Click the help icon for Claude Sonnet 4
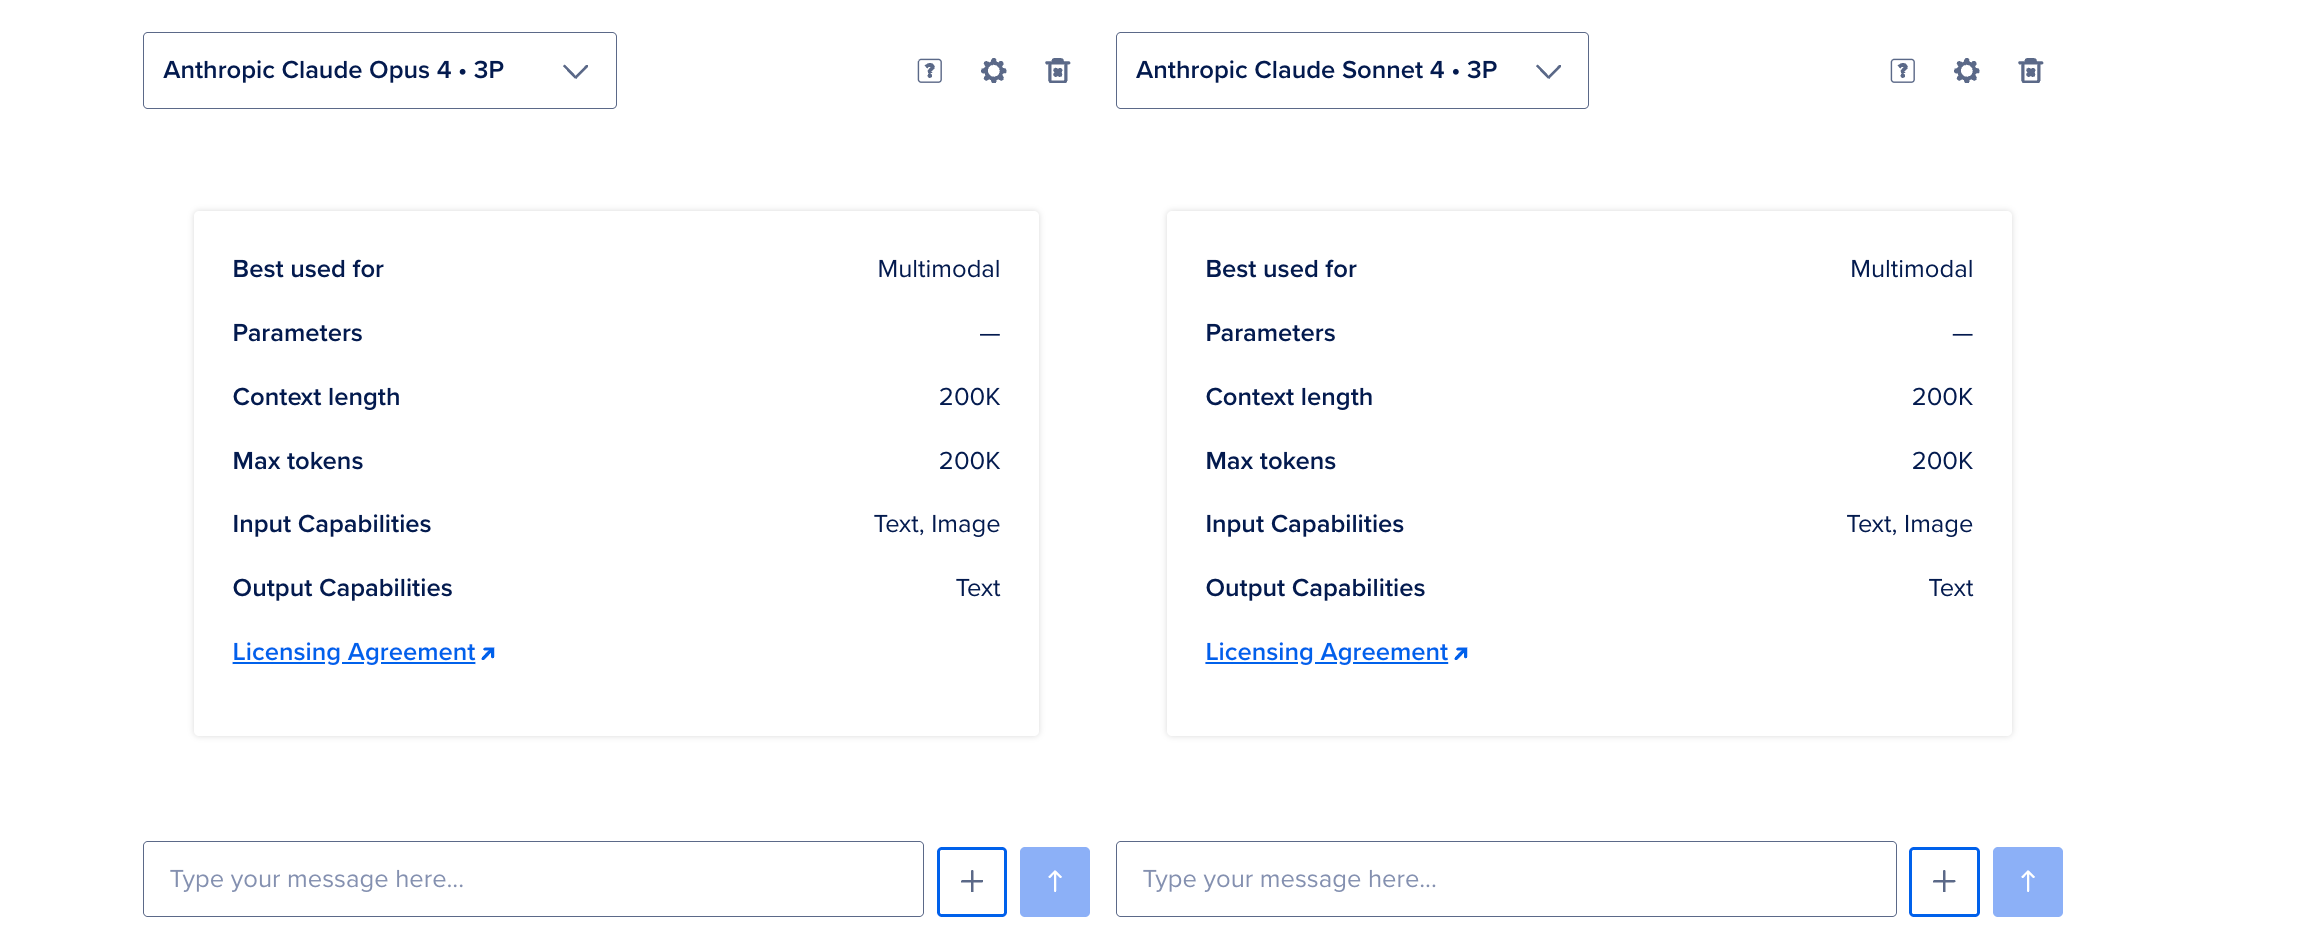Viewport: 2300px width, 938px height. pos(1901,70)
